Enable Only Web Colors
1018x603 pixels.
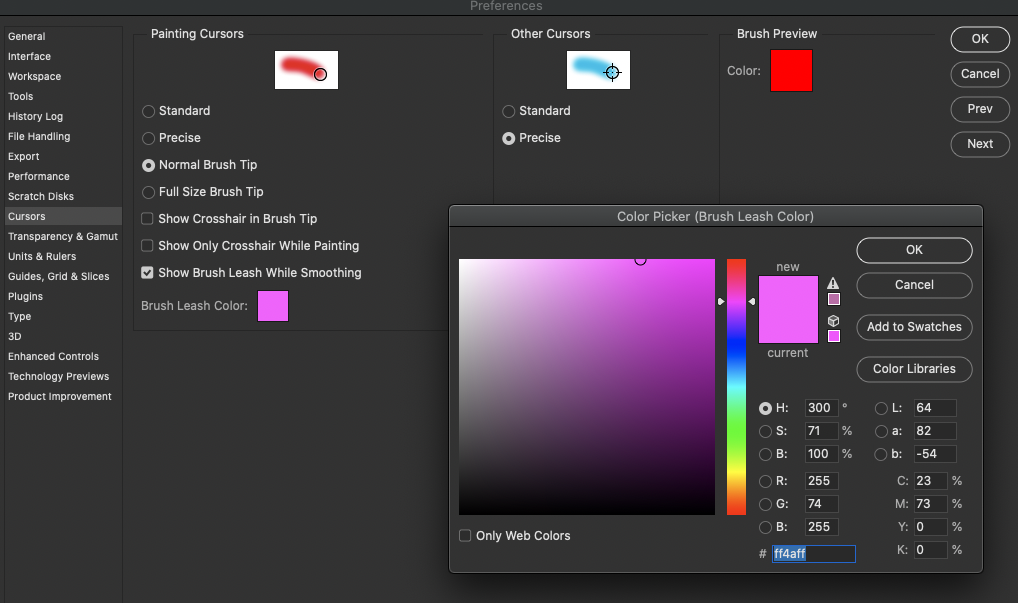coord(465,535)
